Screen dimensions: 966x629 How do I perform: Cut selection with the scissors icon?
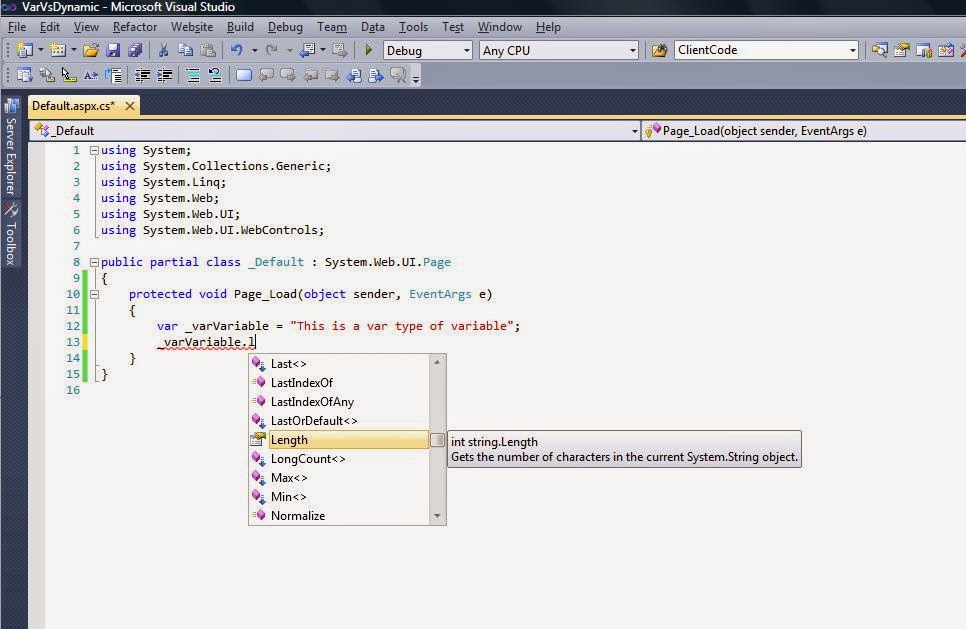(x=163, y=51)
